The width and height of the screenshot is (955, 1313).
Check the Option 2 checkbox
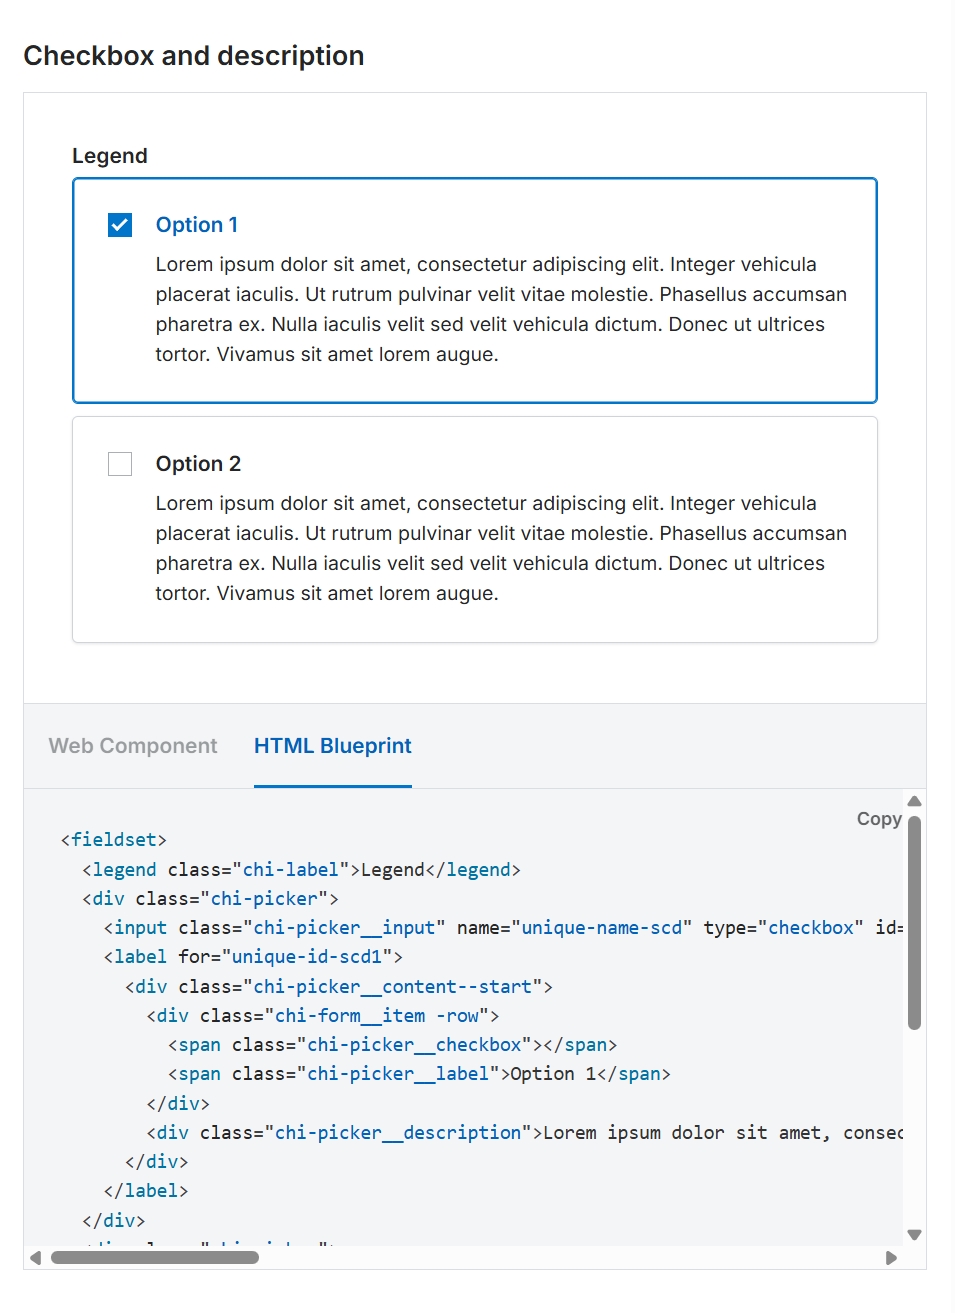pyautogui.click(x=120, y=464)
